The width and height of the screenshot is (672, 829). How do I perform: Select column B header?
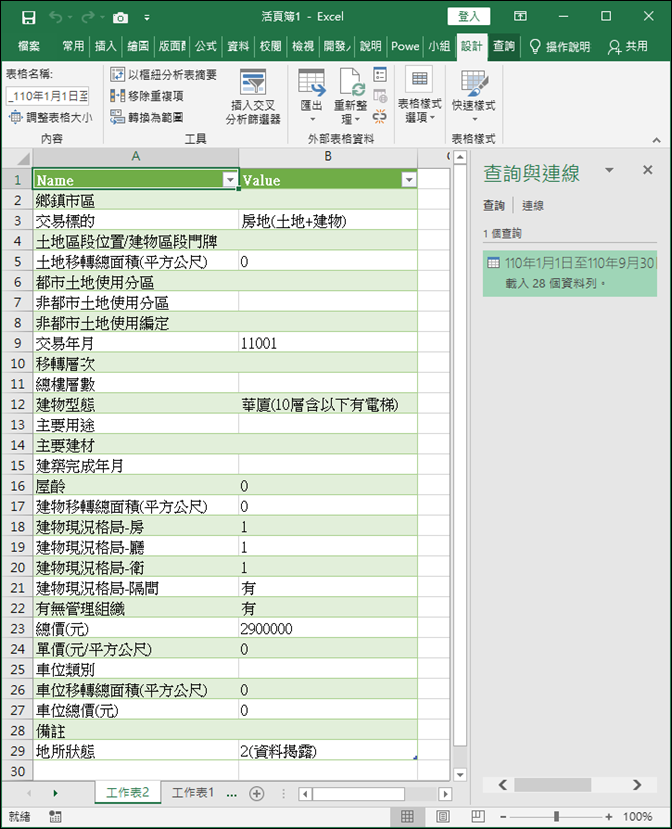tap(328, 157)
